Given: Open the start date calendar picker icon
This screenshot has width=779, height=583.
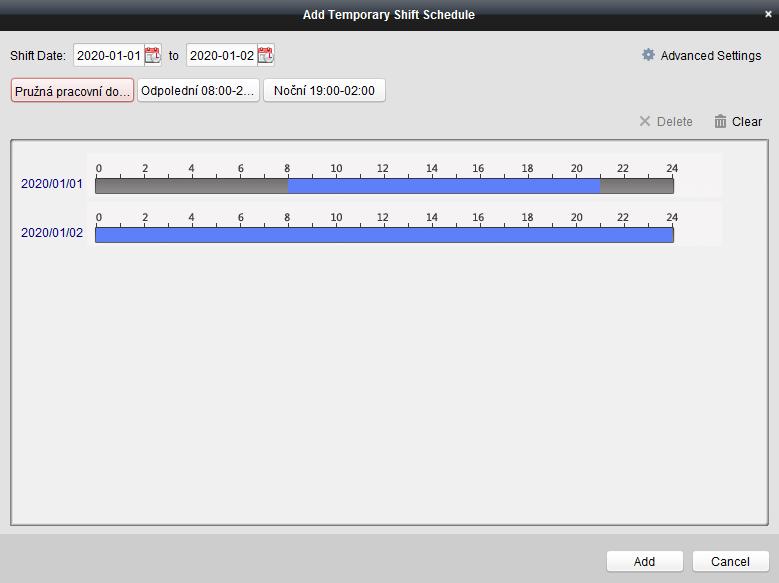Looking at the screenshot, I should click(x=153, y=55).
